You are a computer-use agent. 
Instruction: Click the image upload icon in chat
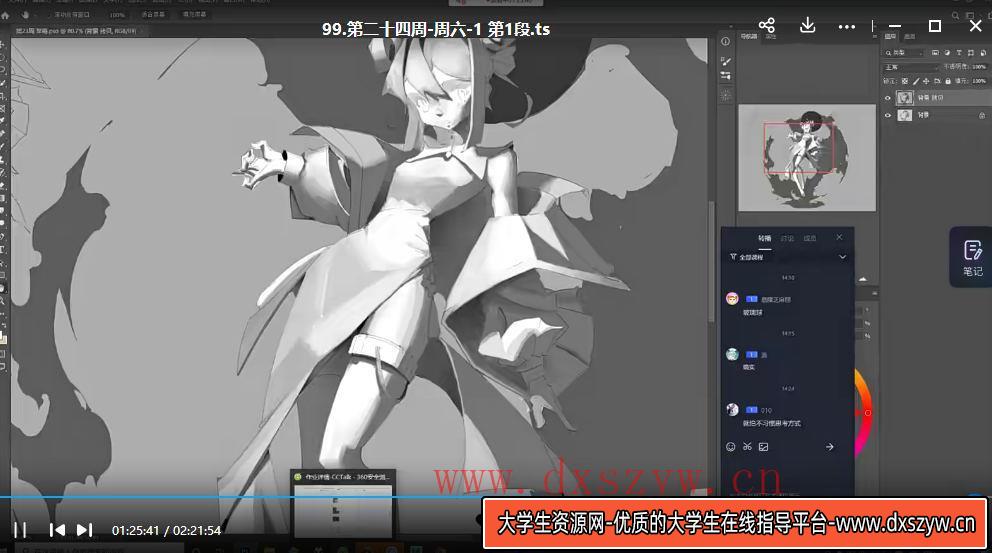click(764, 447)
